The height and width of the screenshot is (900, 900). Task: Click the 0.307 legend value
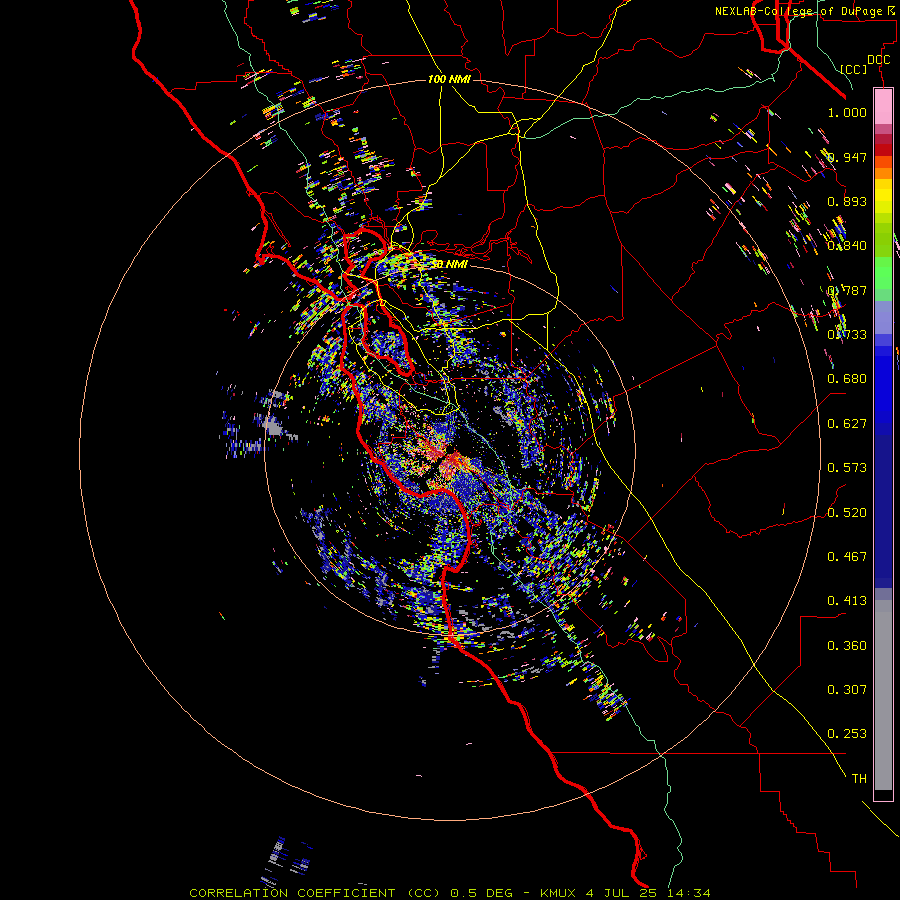click(x=847, y=690)
